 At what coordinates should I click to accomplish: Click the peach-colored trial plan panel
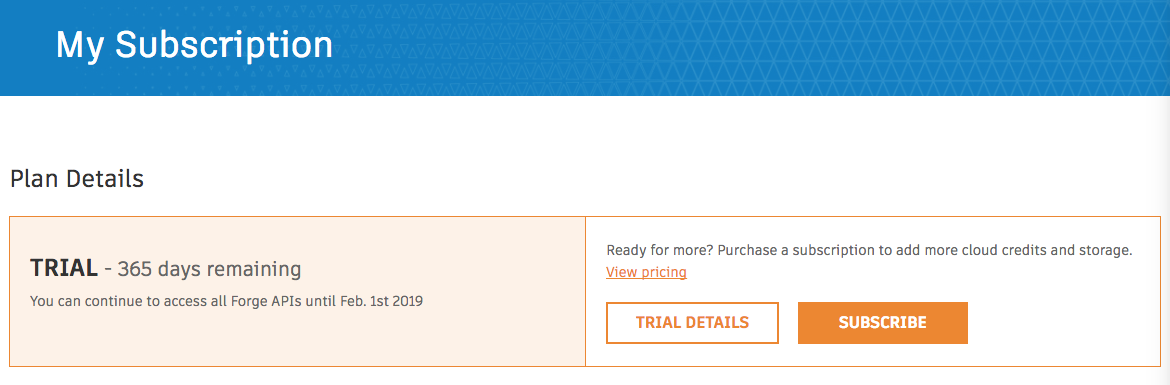[297, 292]
